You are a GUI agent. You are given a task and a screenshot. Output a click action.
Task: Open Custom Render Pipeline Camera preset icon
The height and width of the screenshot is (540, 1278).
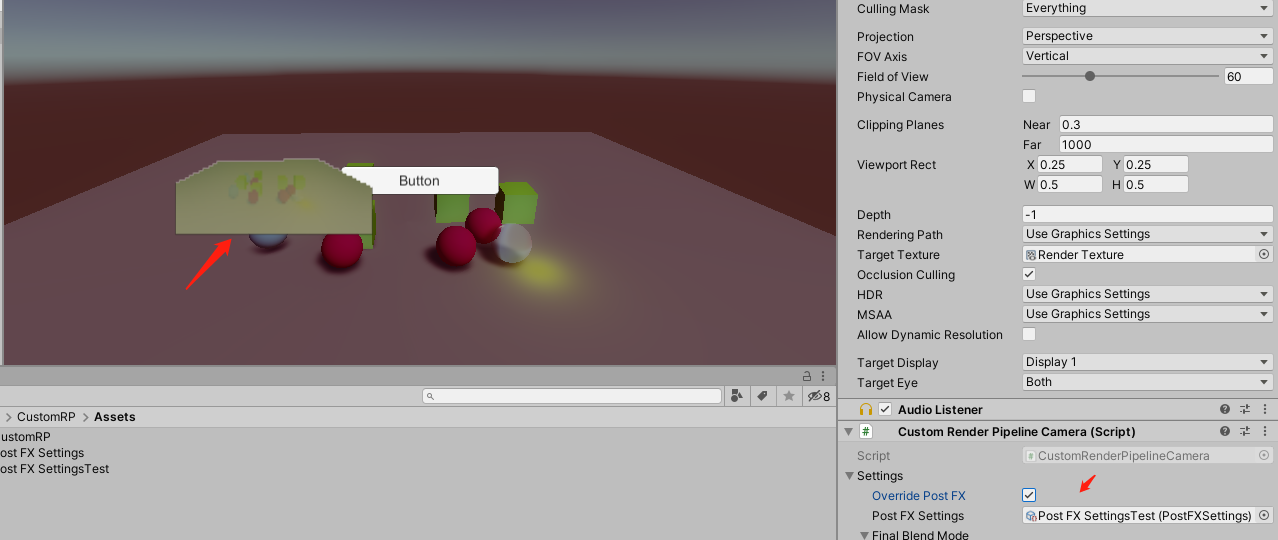pyautogui.click(x=1245, y=432)
